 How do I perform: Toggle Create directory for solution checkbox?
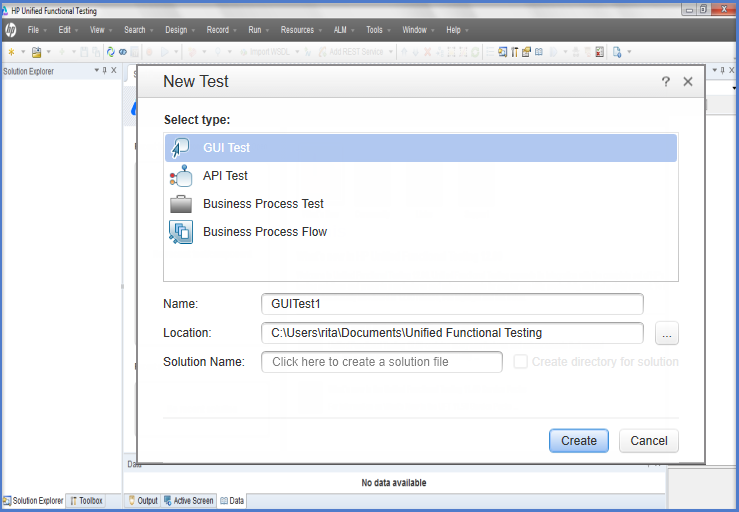(x=520, y=362)
